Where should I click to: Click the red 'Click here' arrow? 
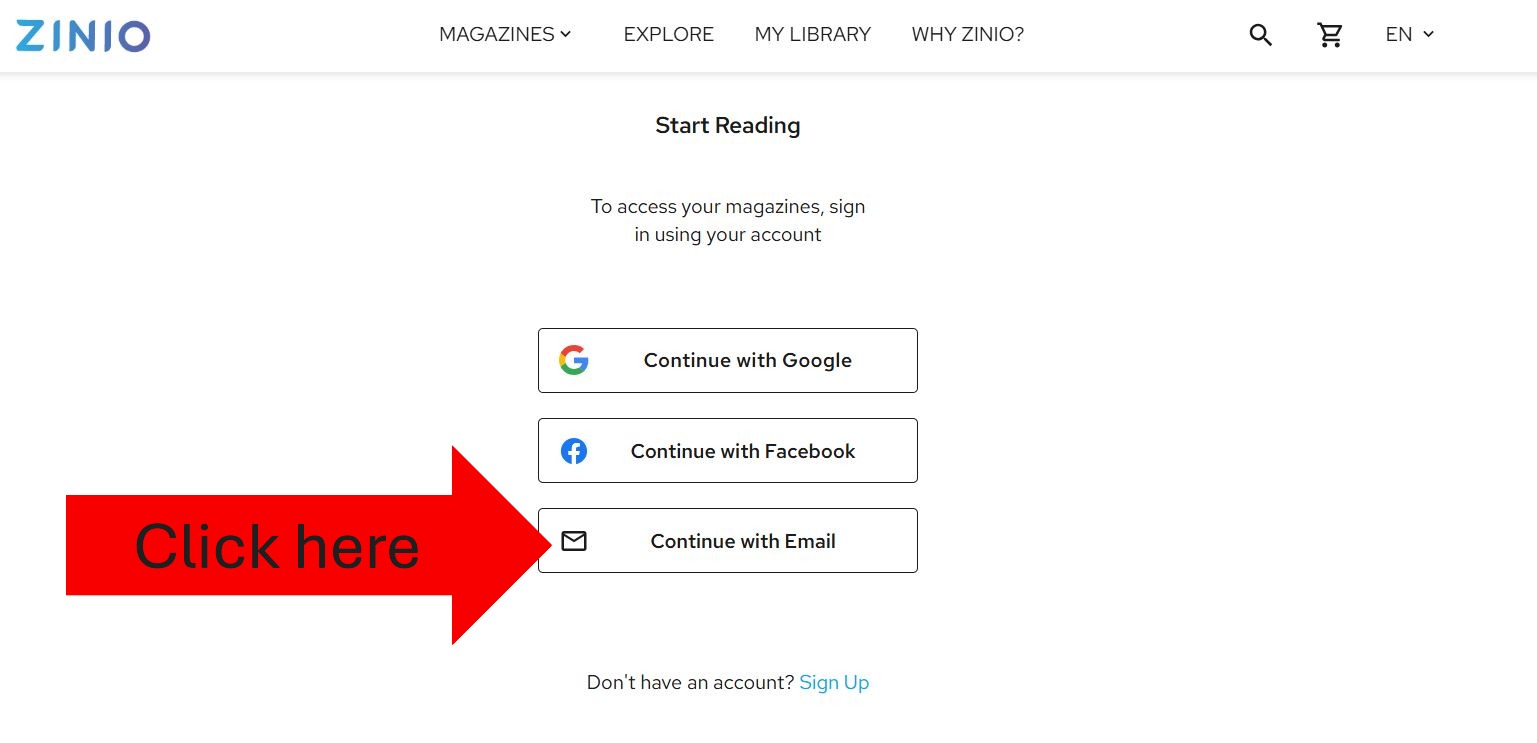coord(308,545)
